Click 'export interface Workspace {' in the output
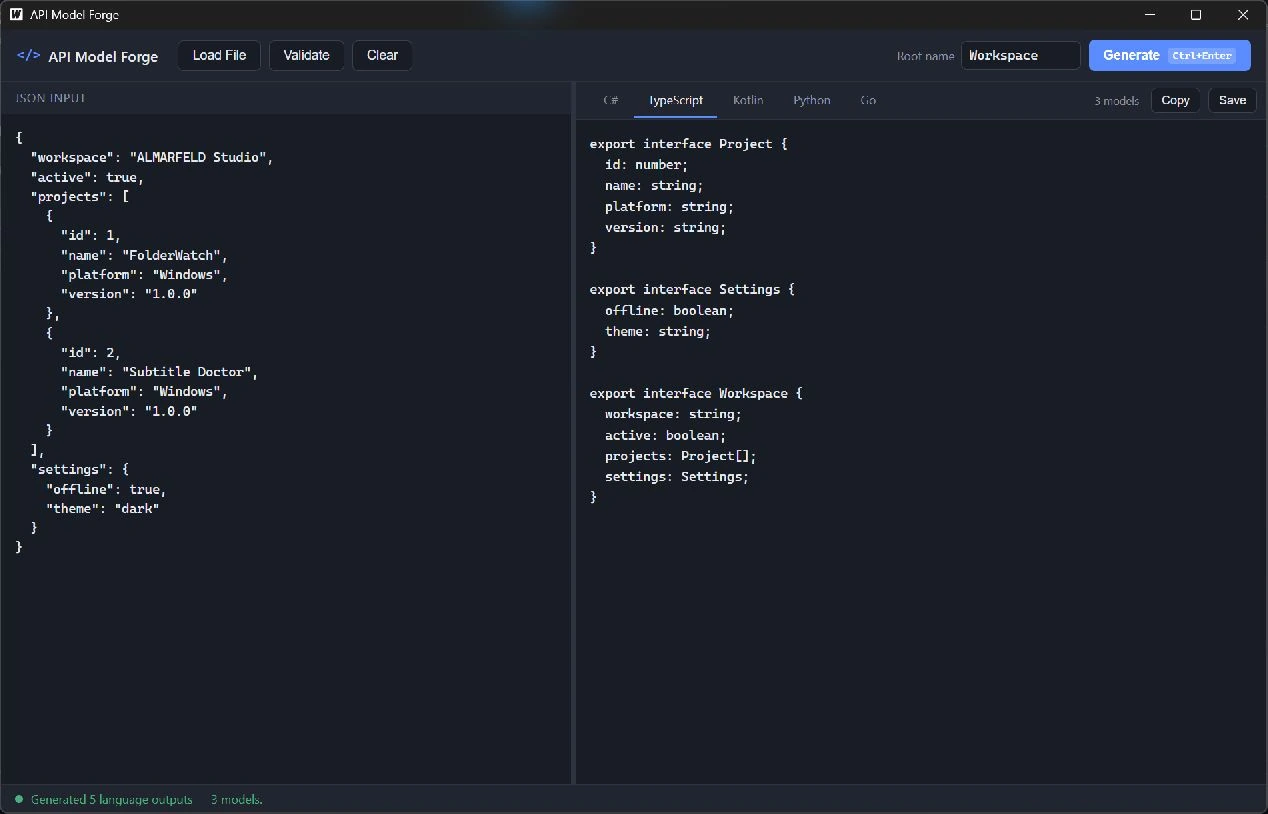 pyautogui.click(x=696, y=393)
